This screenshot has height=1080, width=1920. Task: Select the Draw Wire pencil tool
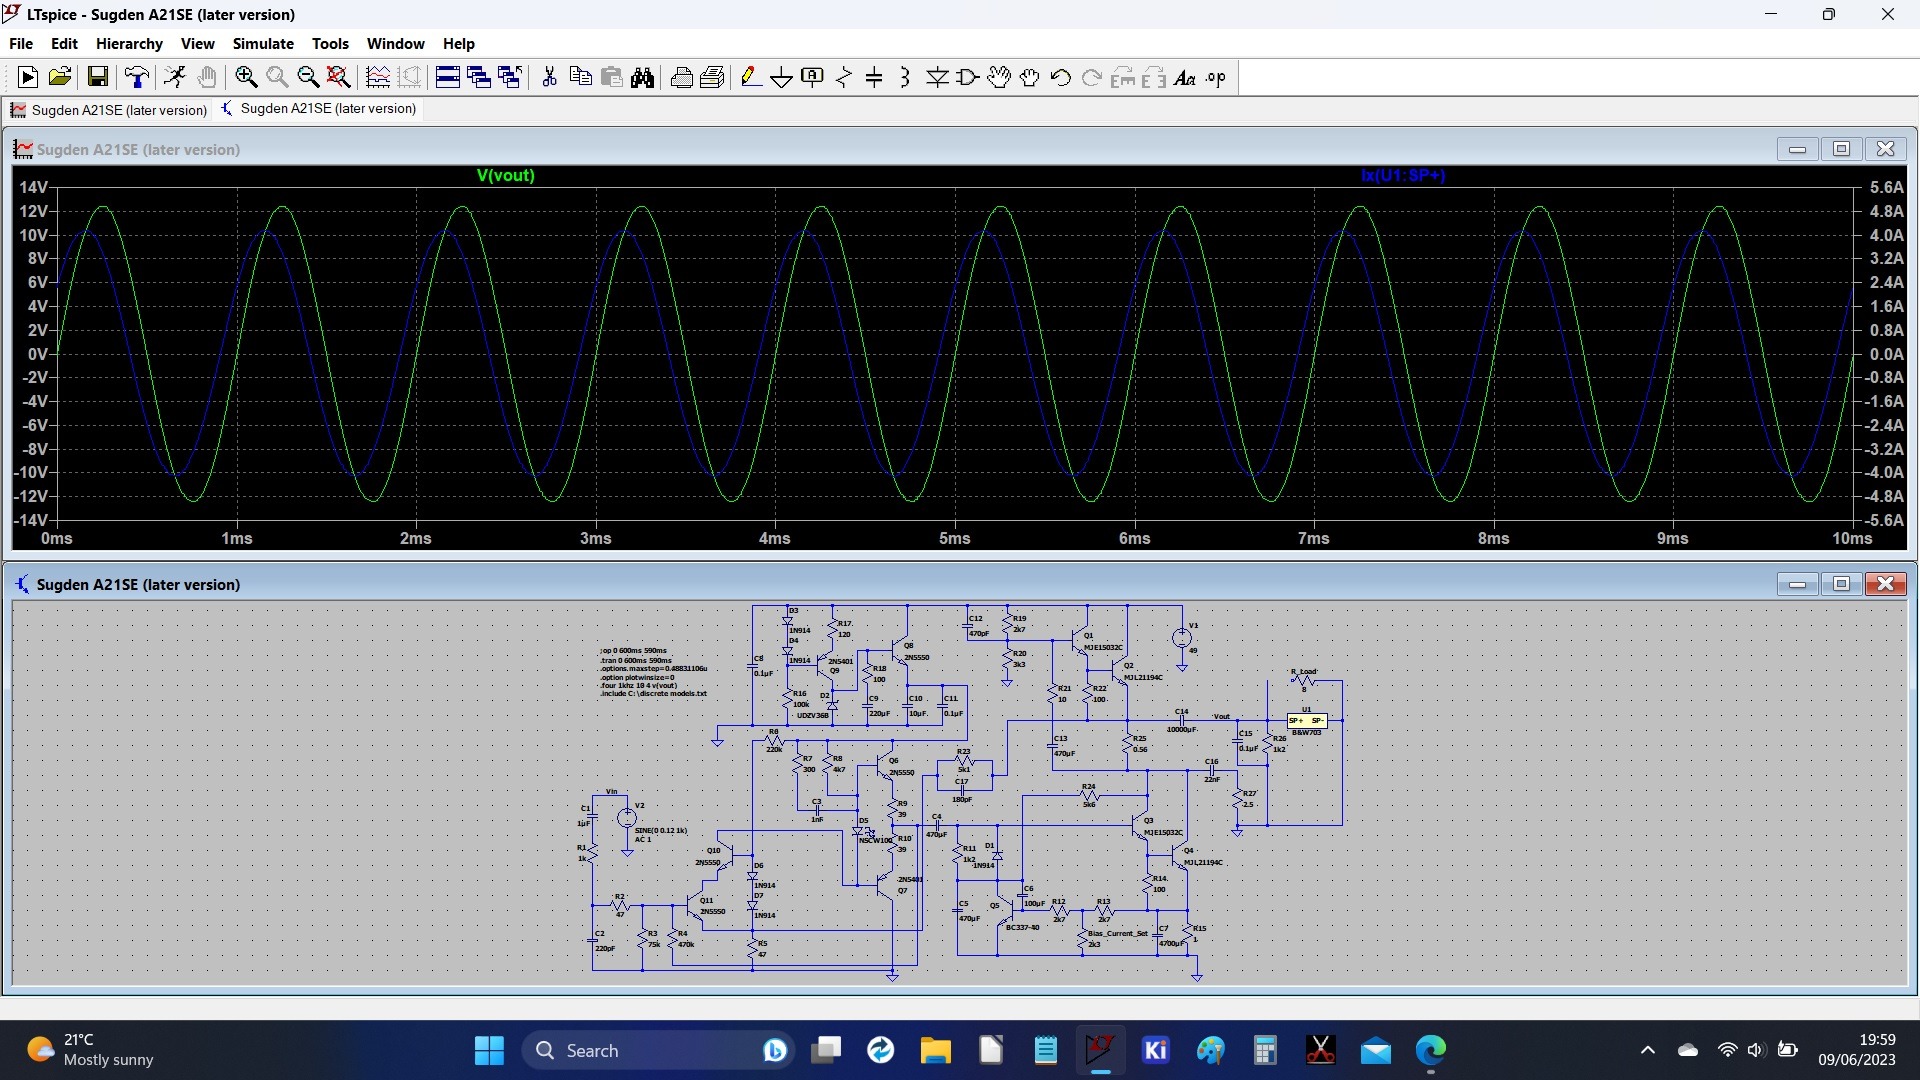[751, 77]
